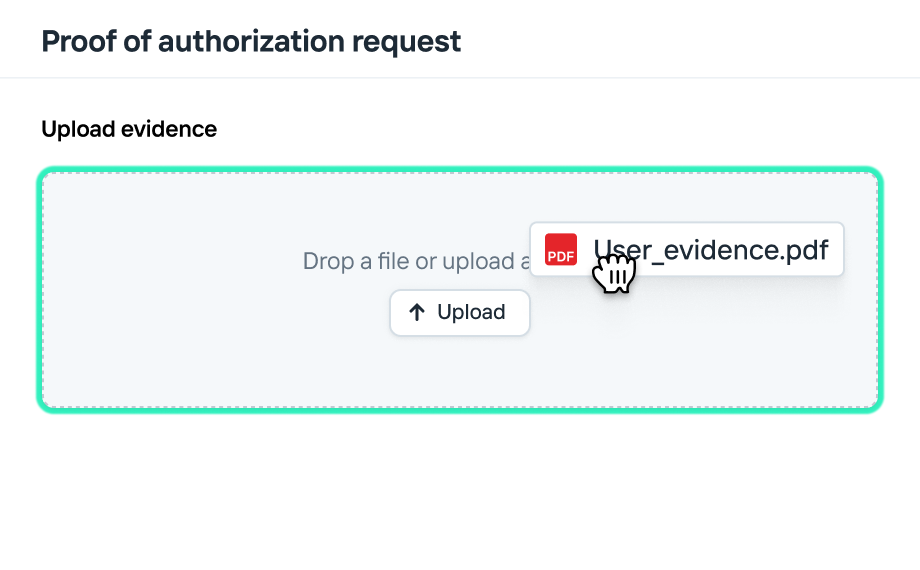Click the up-arrow icon inside Upload button
920x570 pixels.
(417, 312)
